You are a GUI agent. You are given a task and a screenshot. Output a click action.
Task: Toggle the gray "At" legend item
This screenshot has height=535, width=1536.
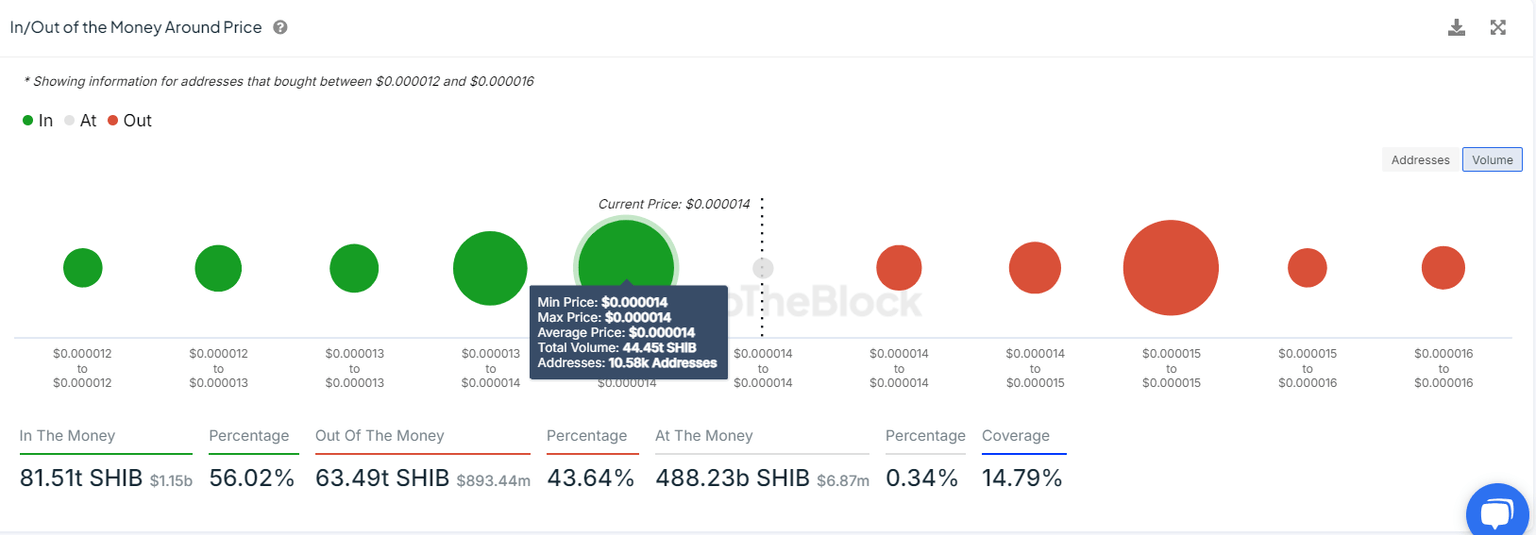(80, 121)
